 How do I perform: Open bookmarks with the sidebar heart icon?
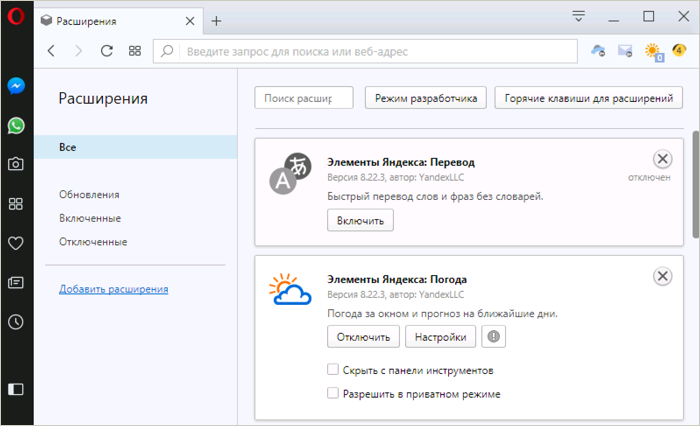(16, 243)
